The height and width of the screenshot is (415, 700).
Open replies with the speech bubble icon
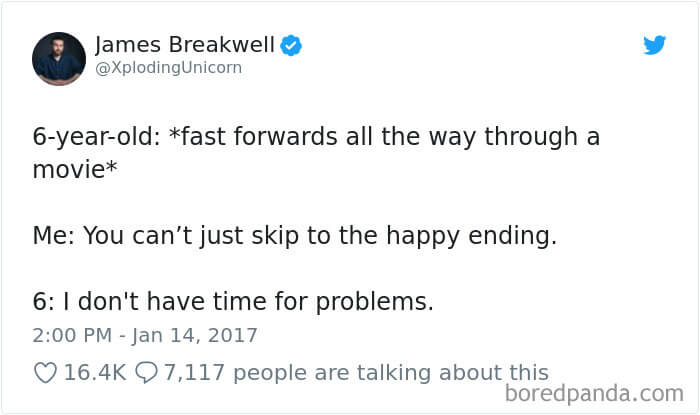click(146, 373)
